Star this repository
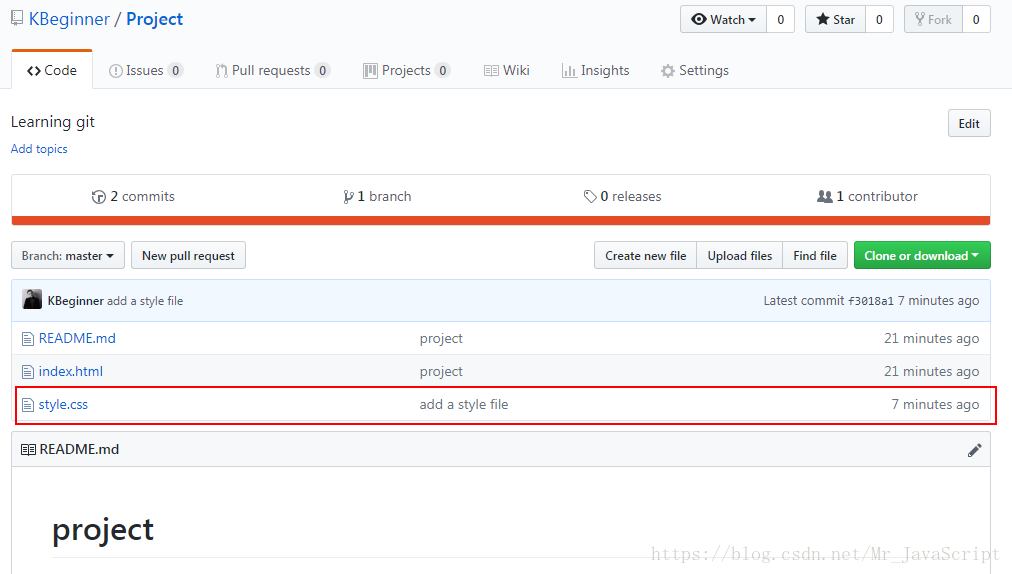 [x=836, y=19]
